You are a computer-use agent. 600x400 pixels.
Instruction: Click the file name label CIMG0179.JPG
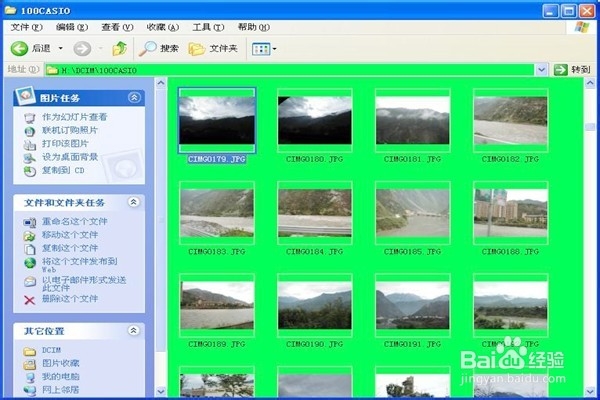pyautogui.click(x=217, y=159)
